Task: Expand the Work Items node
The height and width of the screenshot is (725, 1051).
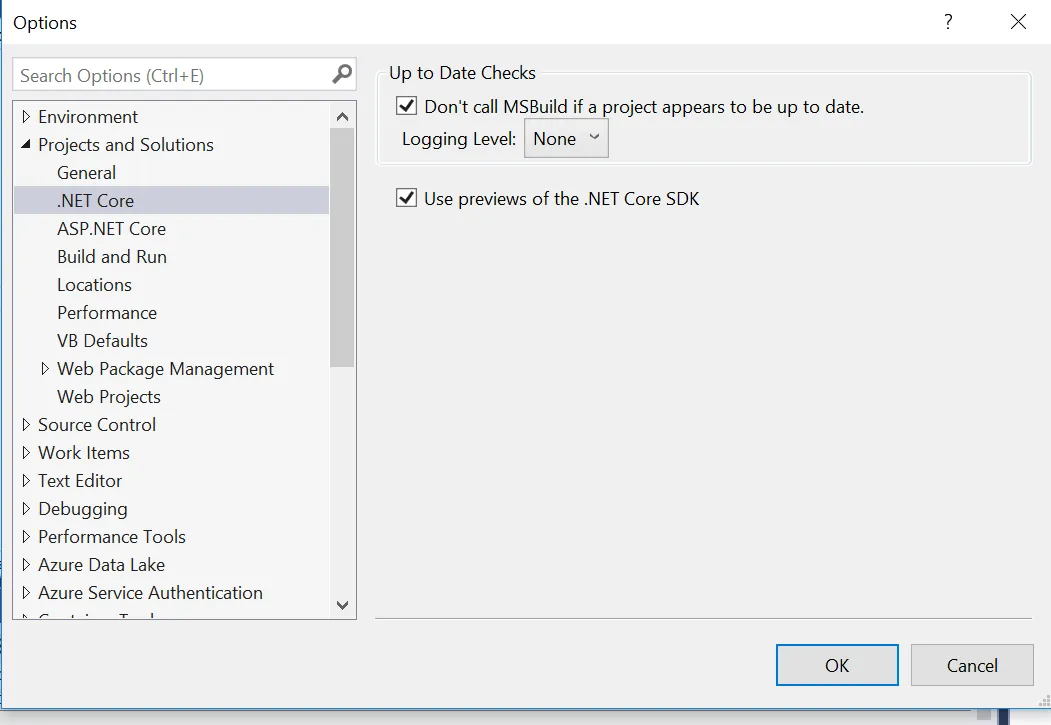Action: pos(26,452)
